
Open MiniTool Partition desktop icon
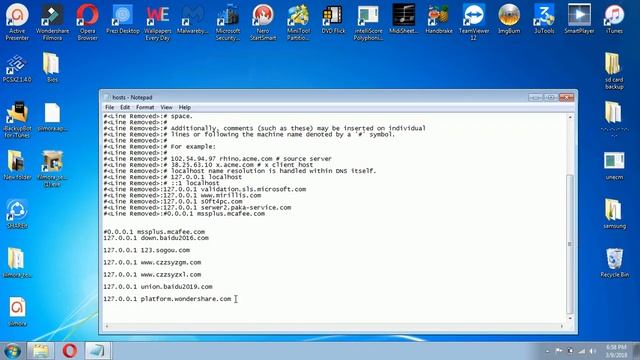(x=298, y=21)
